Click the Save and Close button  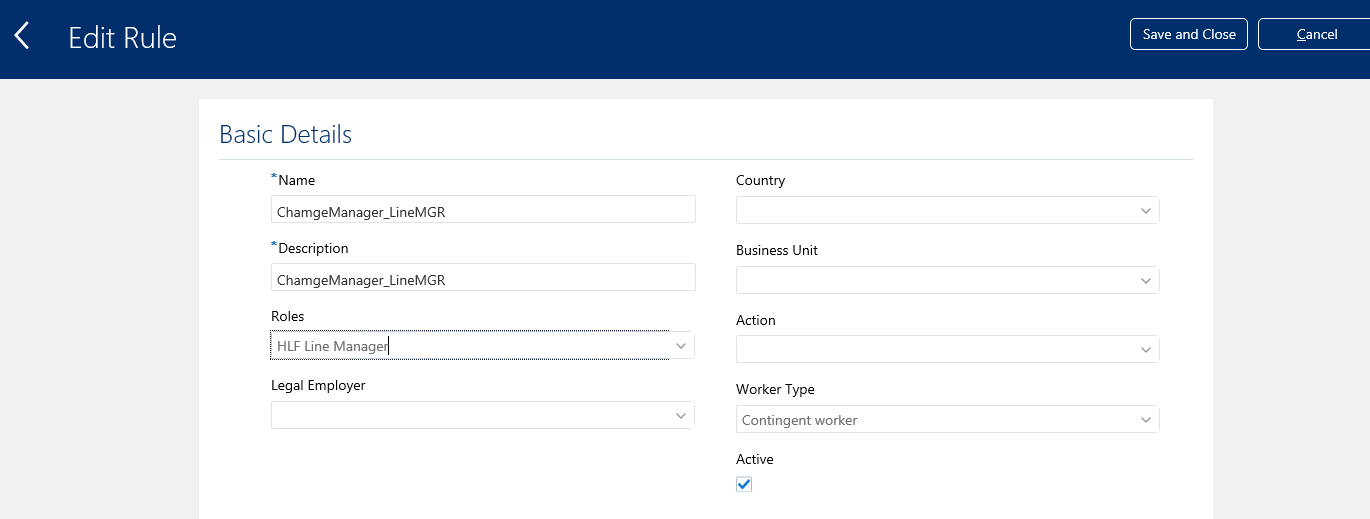tap(1189, 34)
